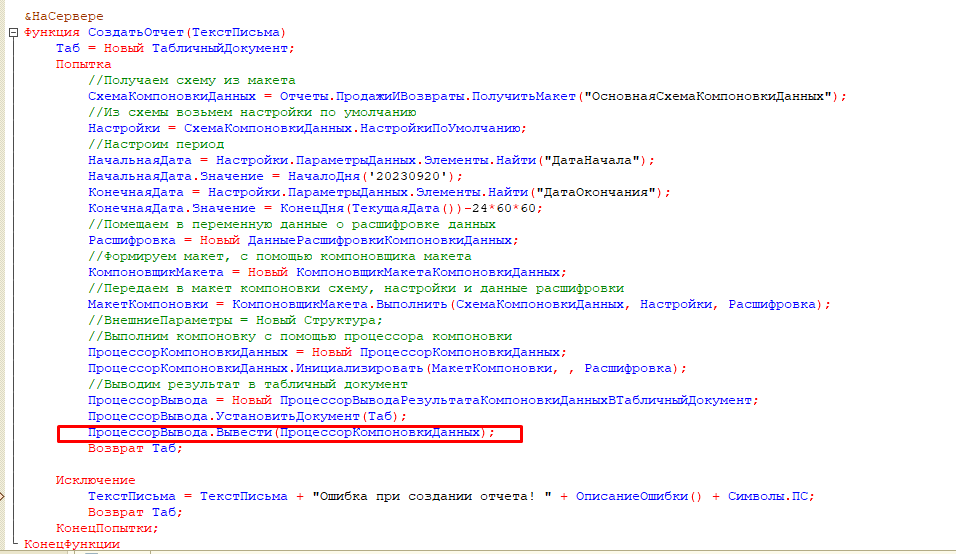The width and height of the screenshot is (956, 554).
Task: Click the expression 24*60*60
Action: tap(504, 208)
